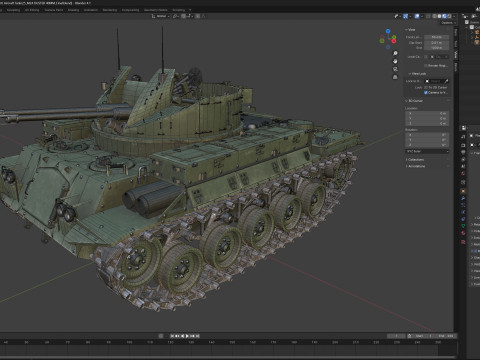
Task: Click the Focal Length value field
Action: tap(436, 37)
